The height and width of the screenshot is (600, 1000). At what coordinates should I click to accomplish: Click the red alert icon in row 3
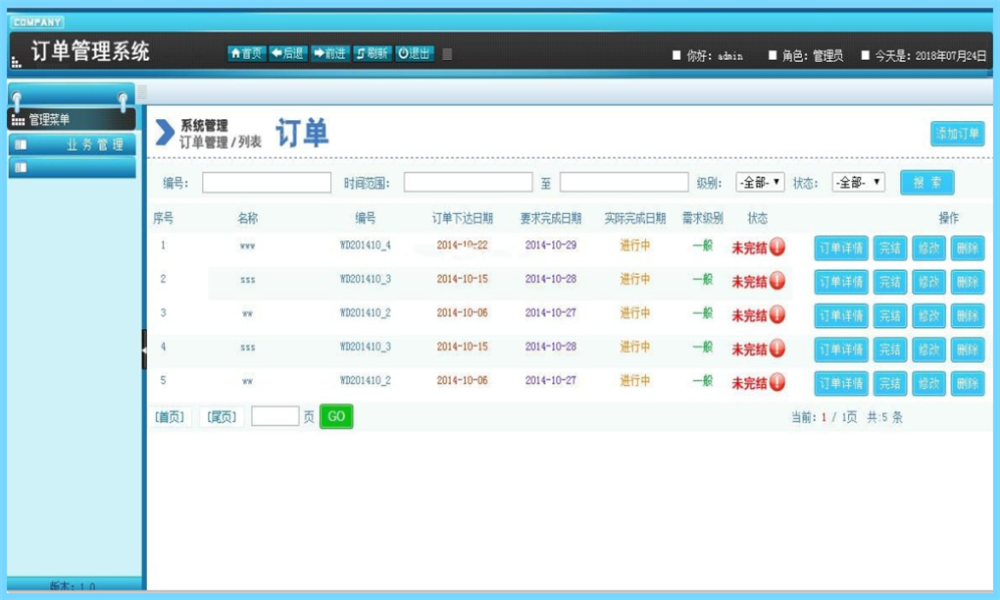tap(777, 314)
